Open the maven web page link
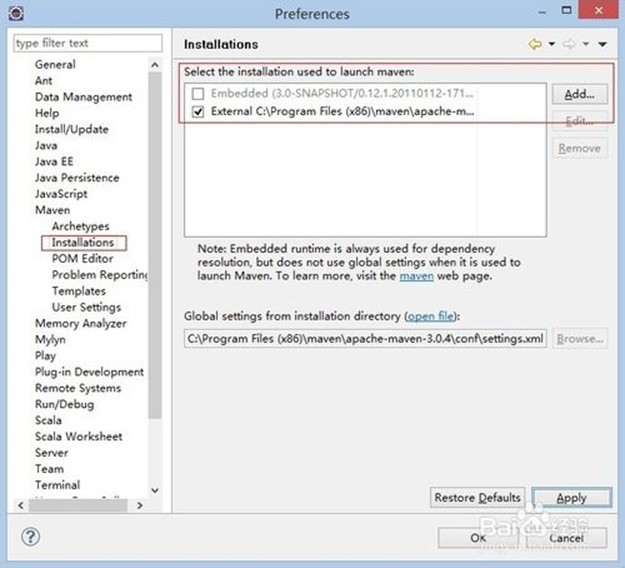 [x=417, y=276]
